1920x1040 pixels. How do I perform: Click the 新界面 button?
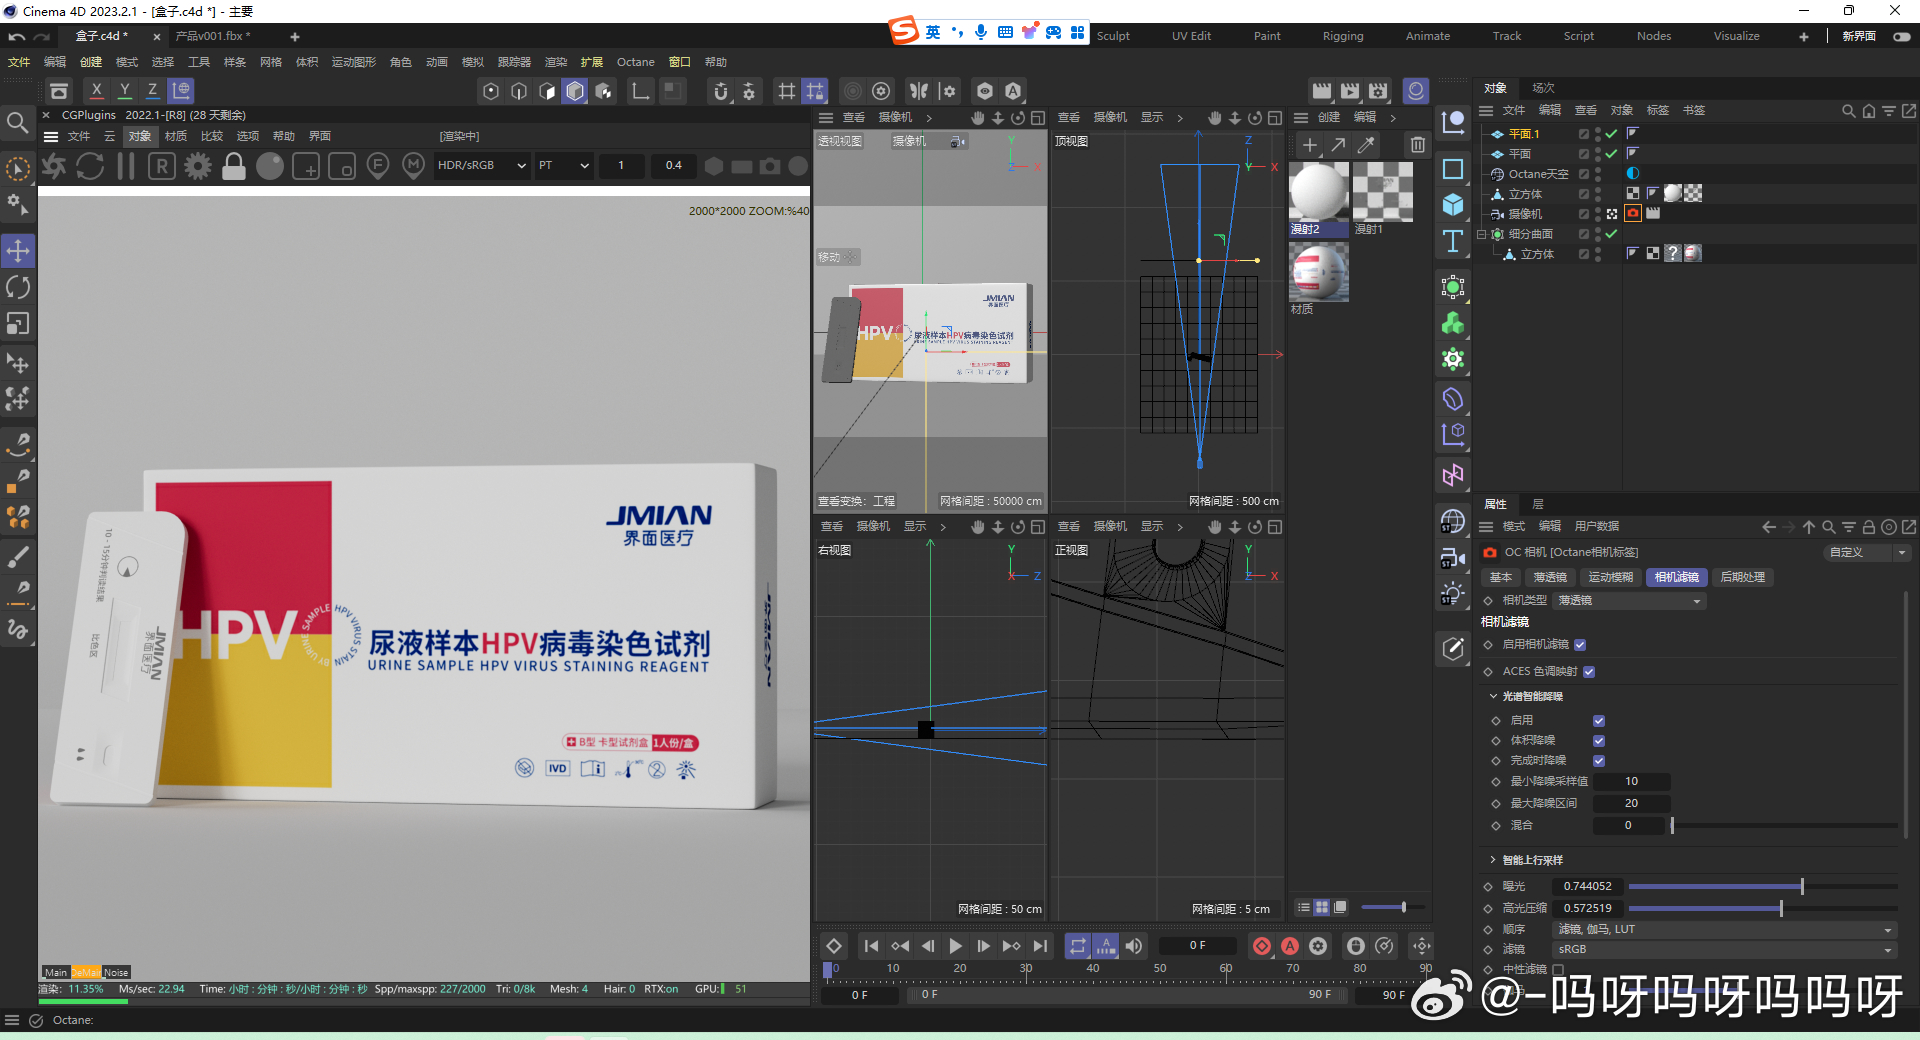coord(1859,36)
